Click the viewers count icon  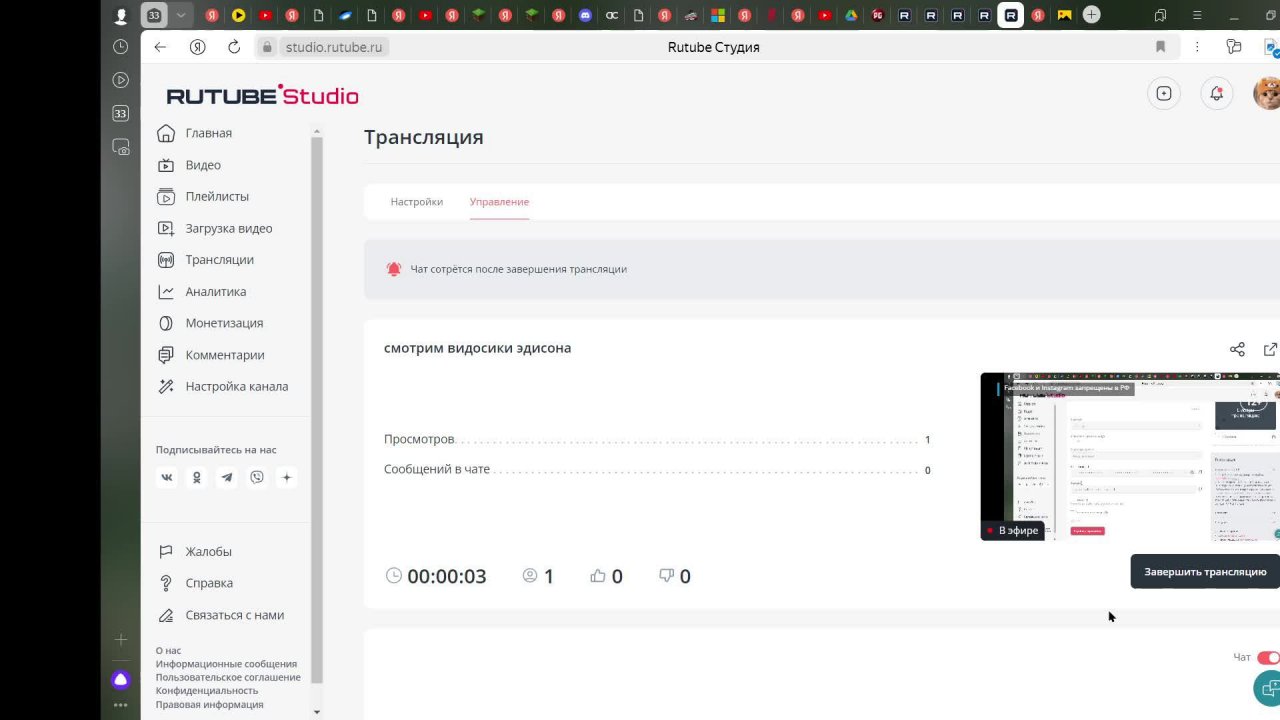[x=530, y=576]
